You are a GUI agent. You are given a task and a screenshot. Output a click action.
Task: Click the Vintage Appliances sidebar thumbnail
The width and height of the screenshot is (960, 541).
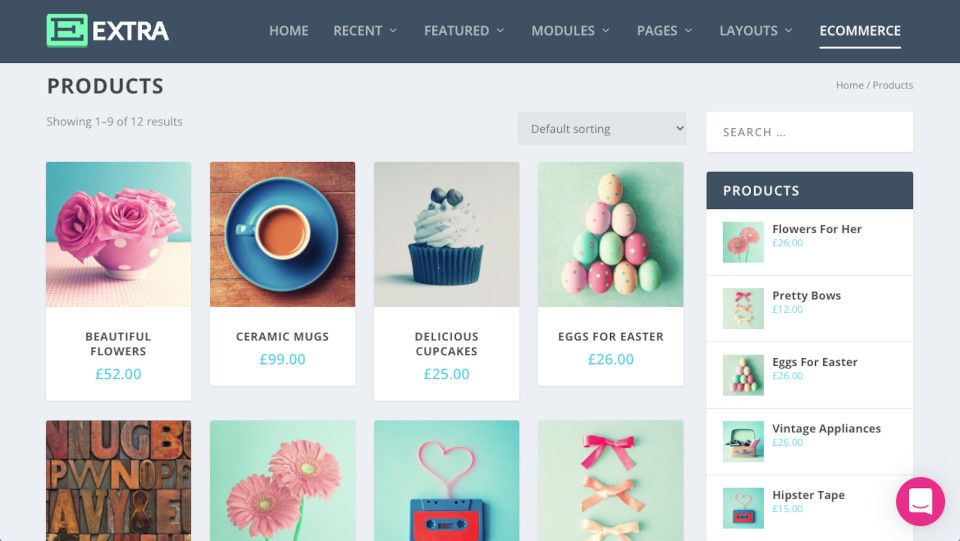743,441
